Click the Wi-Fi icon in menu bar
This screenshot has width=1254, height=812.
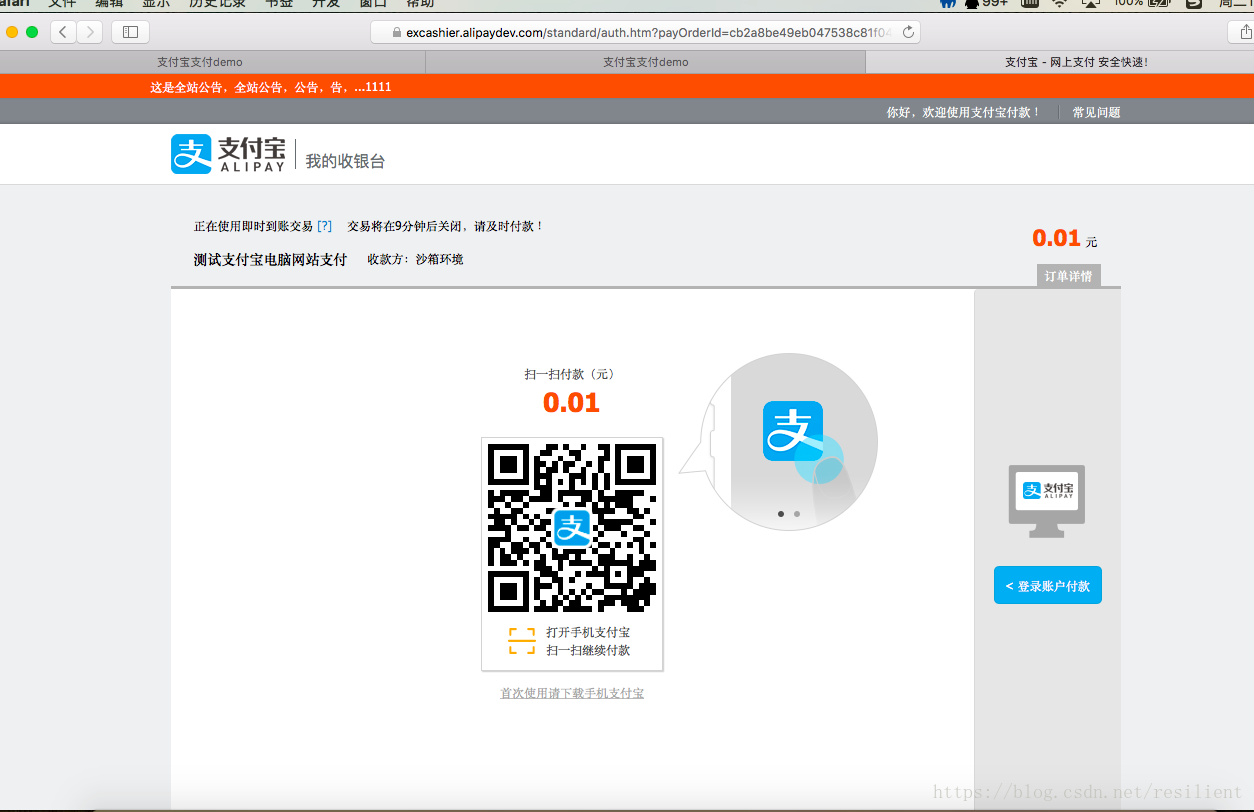[x=1059, y=3]
